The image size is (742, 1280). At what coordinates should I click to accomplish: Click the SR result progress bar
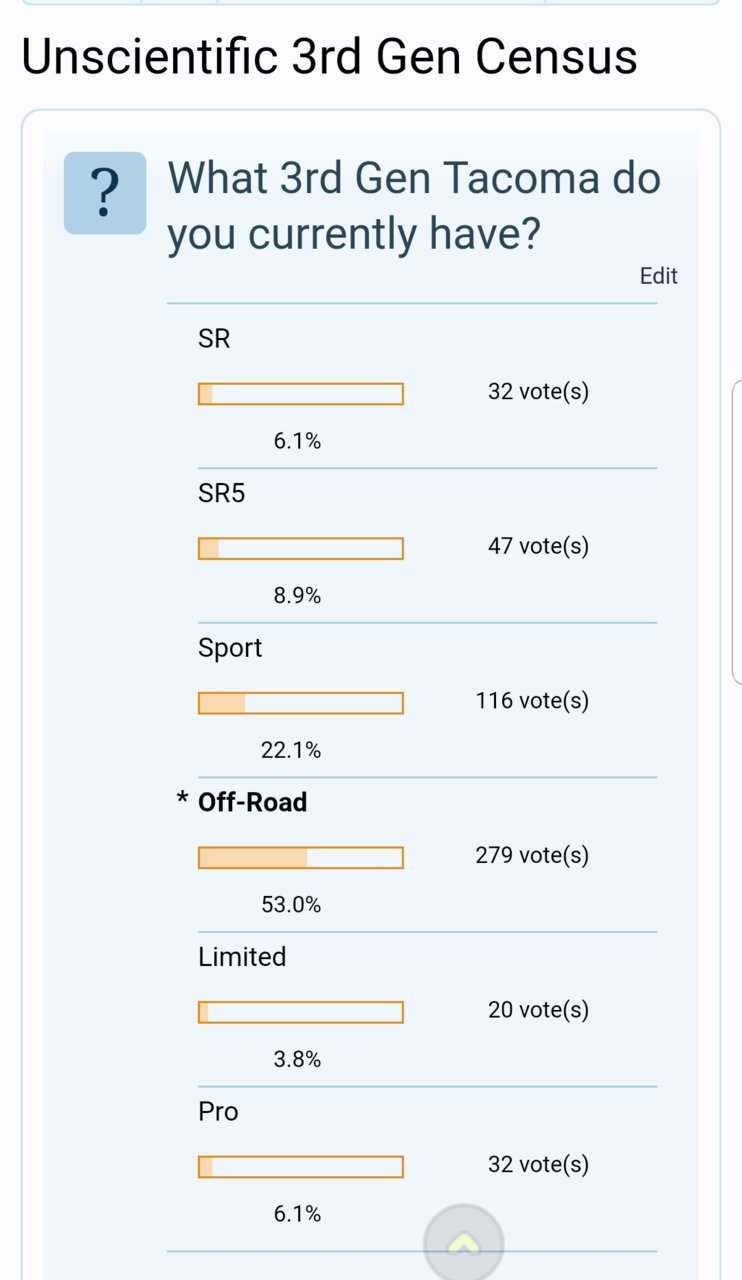pos(301,394)
